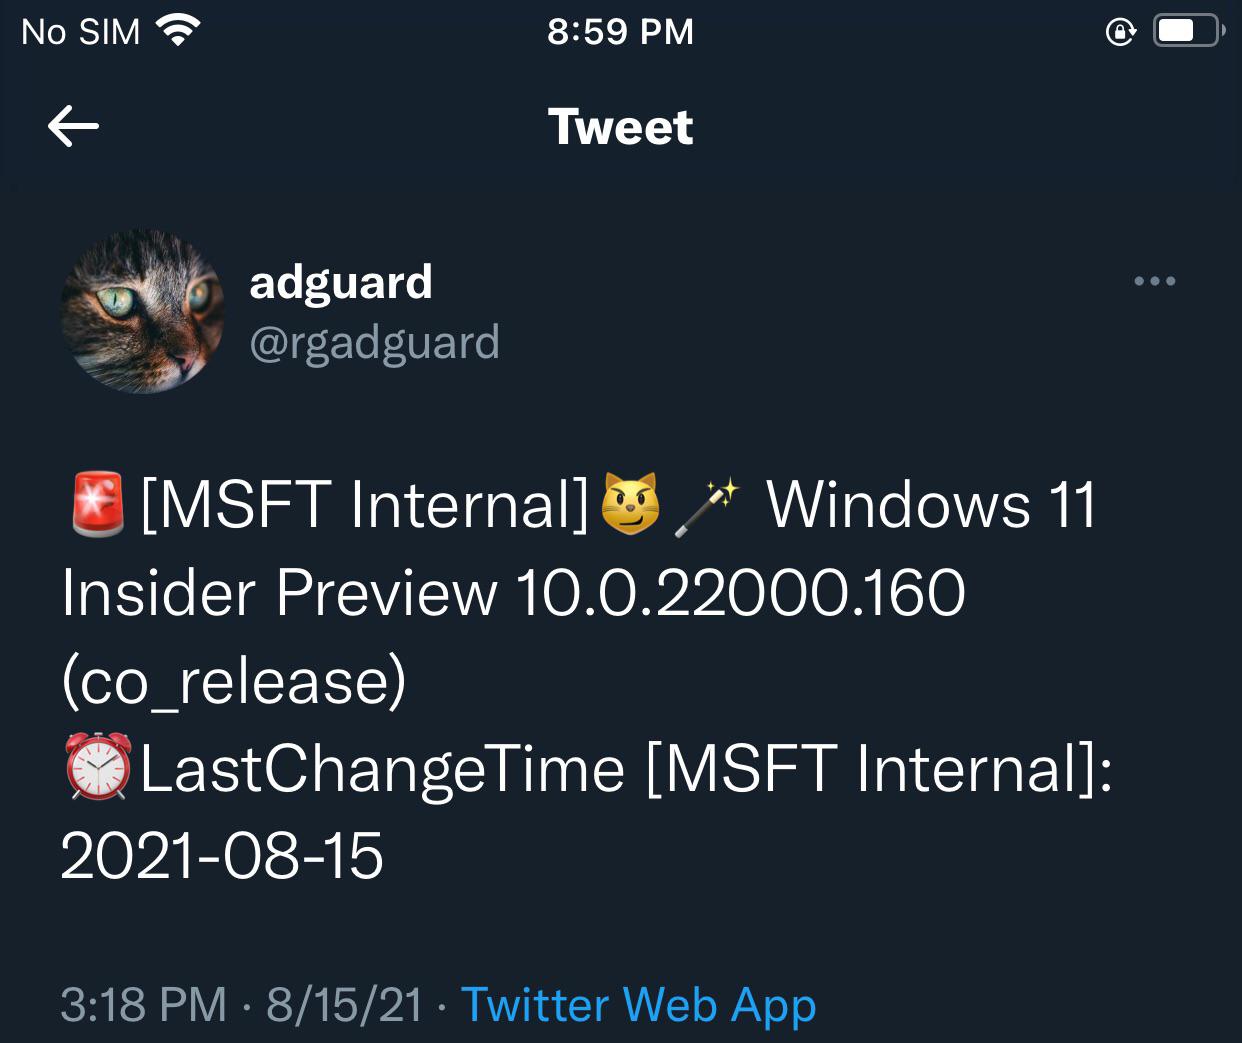Open the three-dot more options menu

(x=1154, y=281)
